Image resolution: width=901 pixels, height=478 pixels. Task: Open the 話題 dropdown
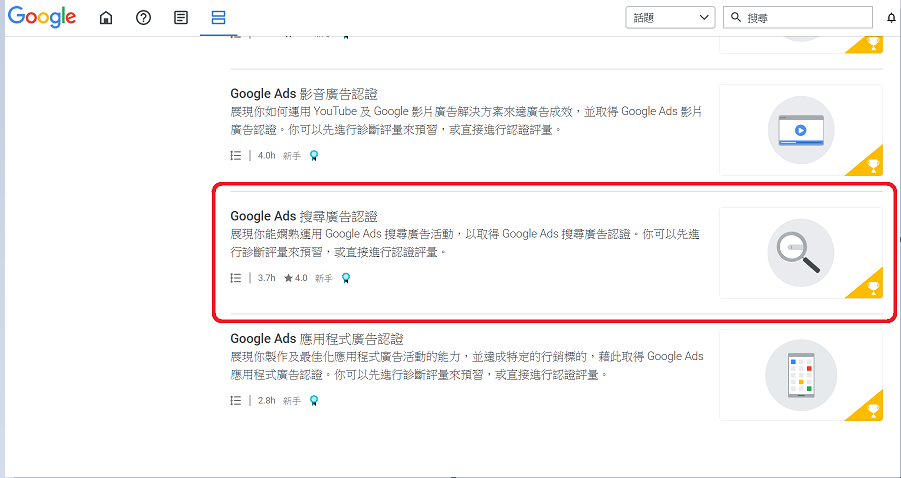pos(670,18)
